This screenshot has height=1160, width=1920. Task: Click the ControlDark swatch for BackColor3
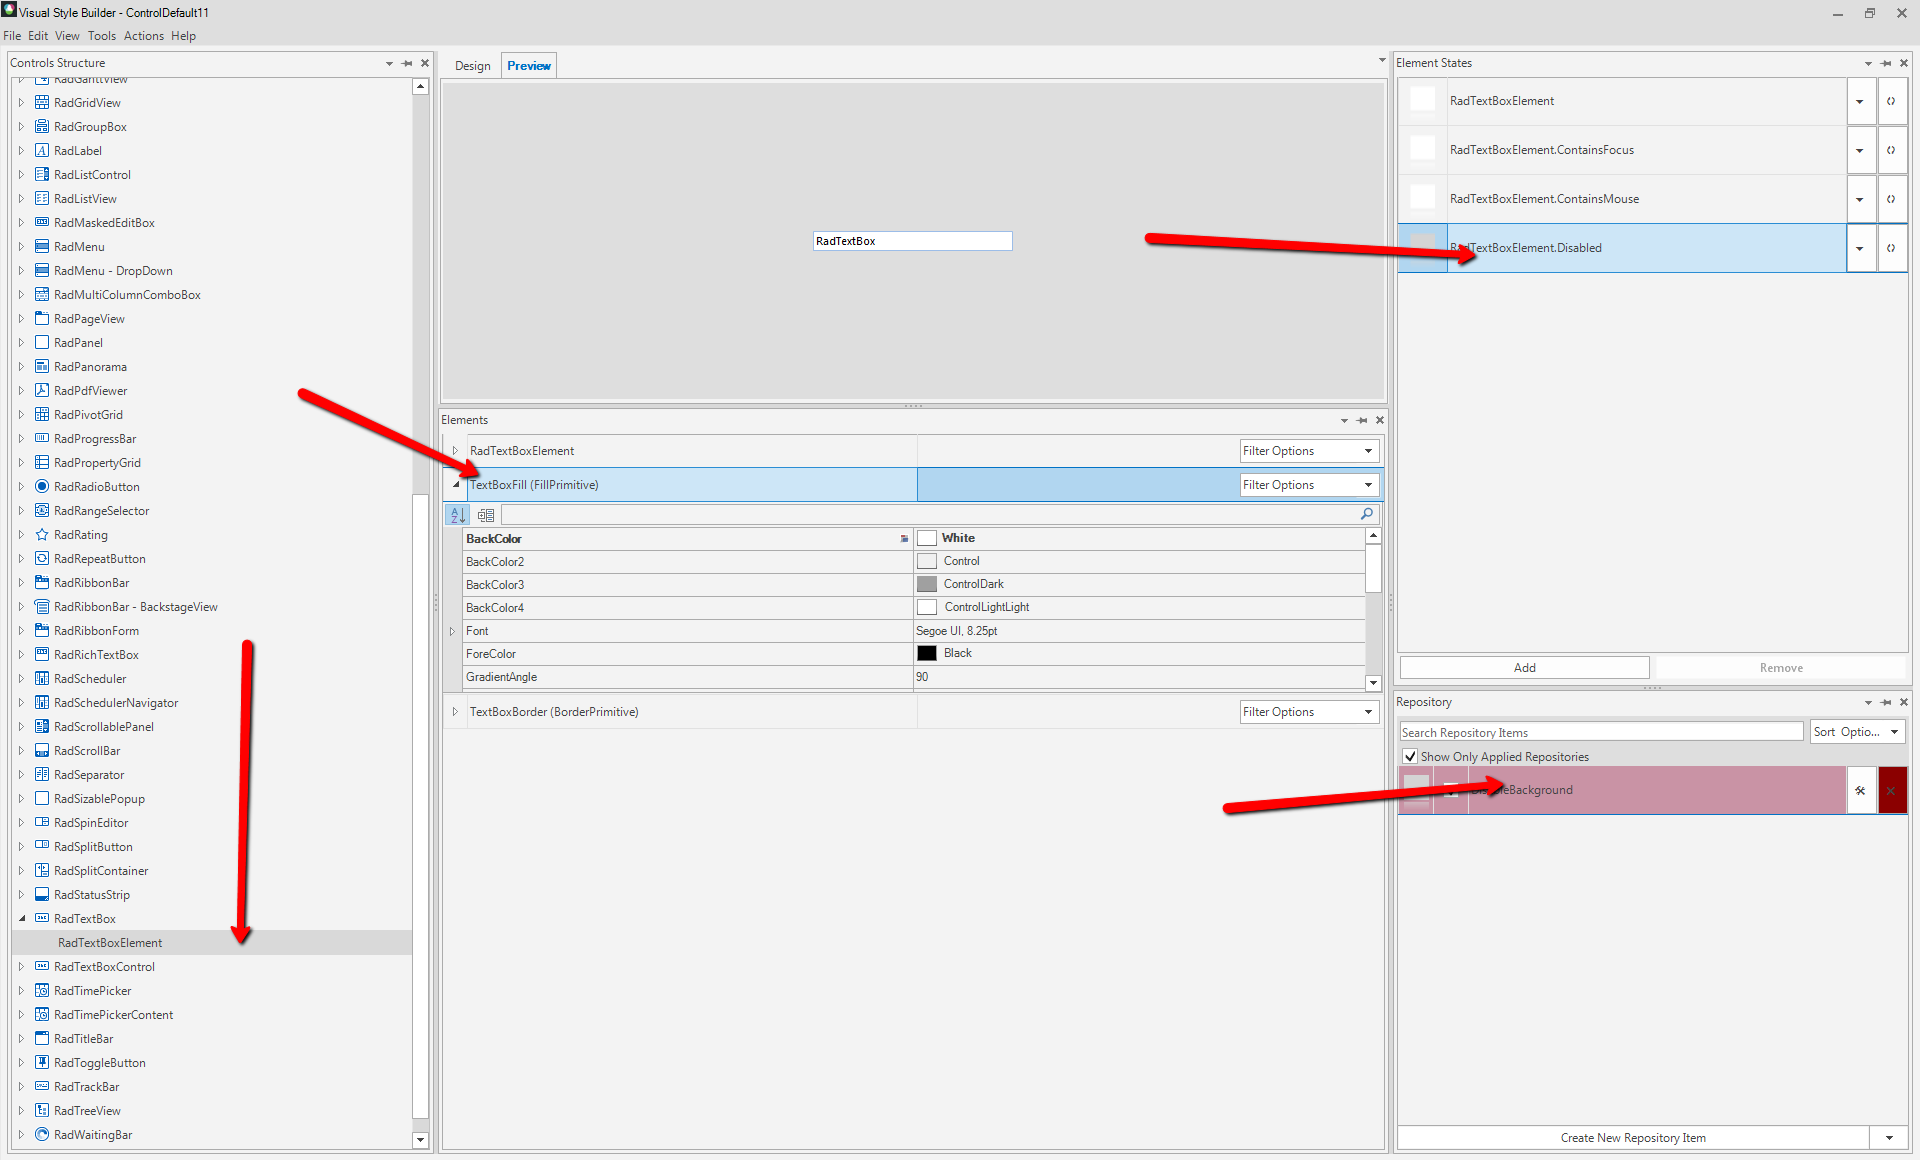click(927, 584)
